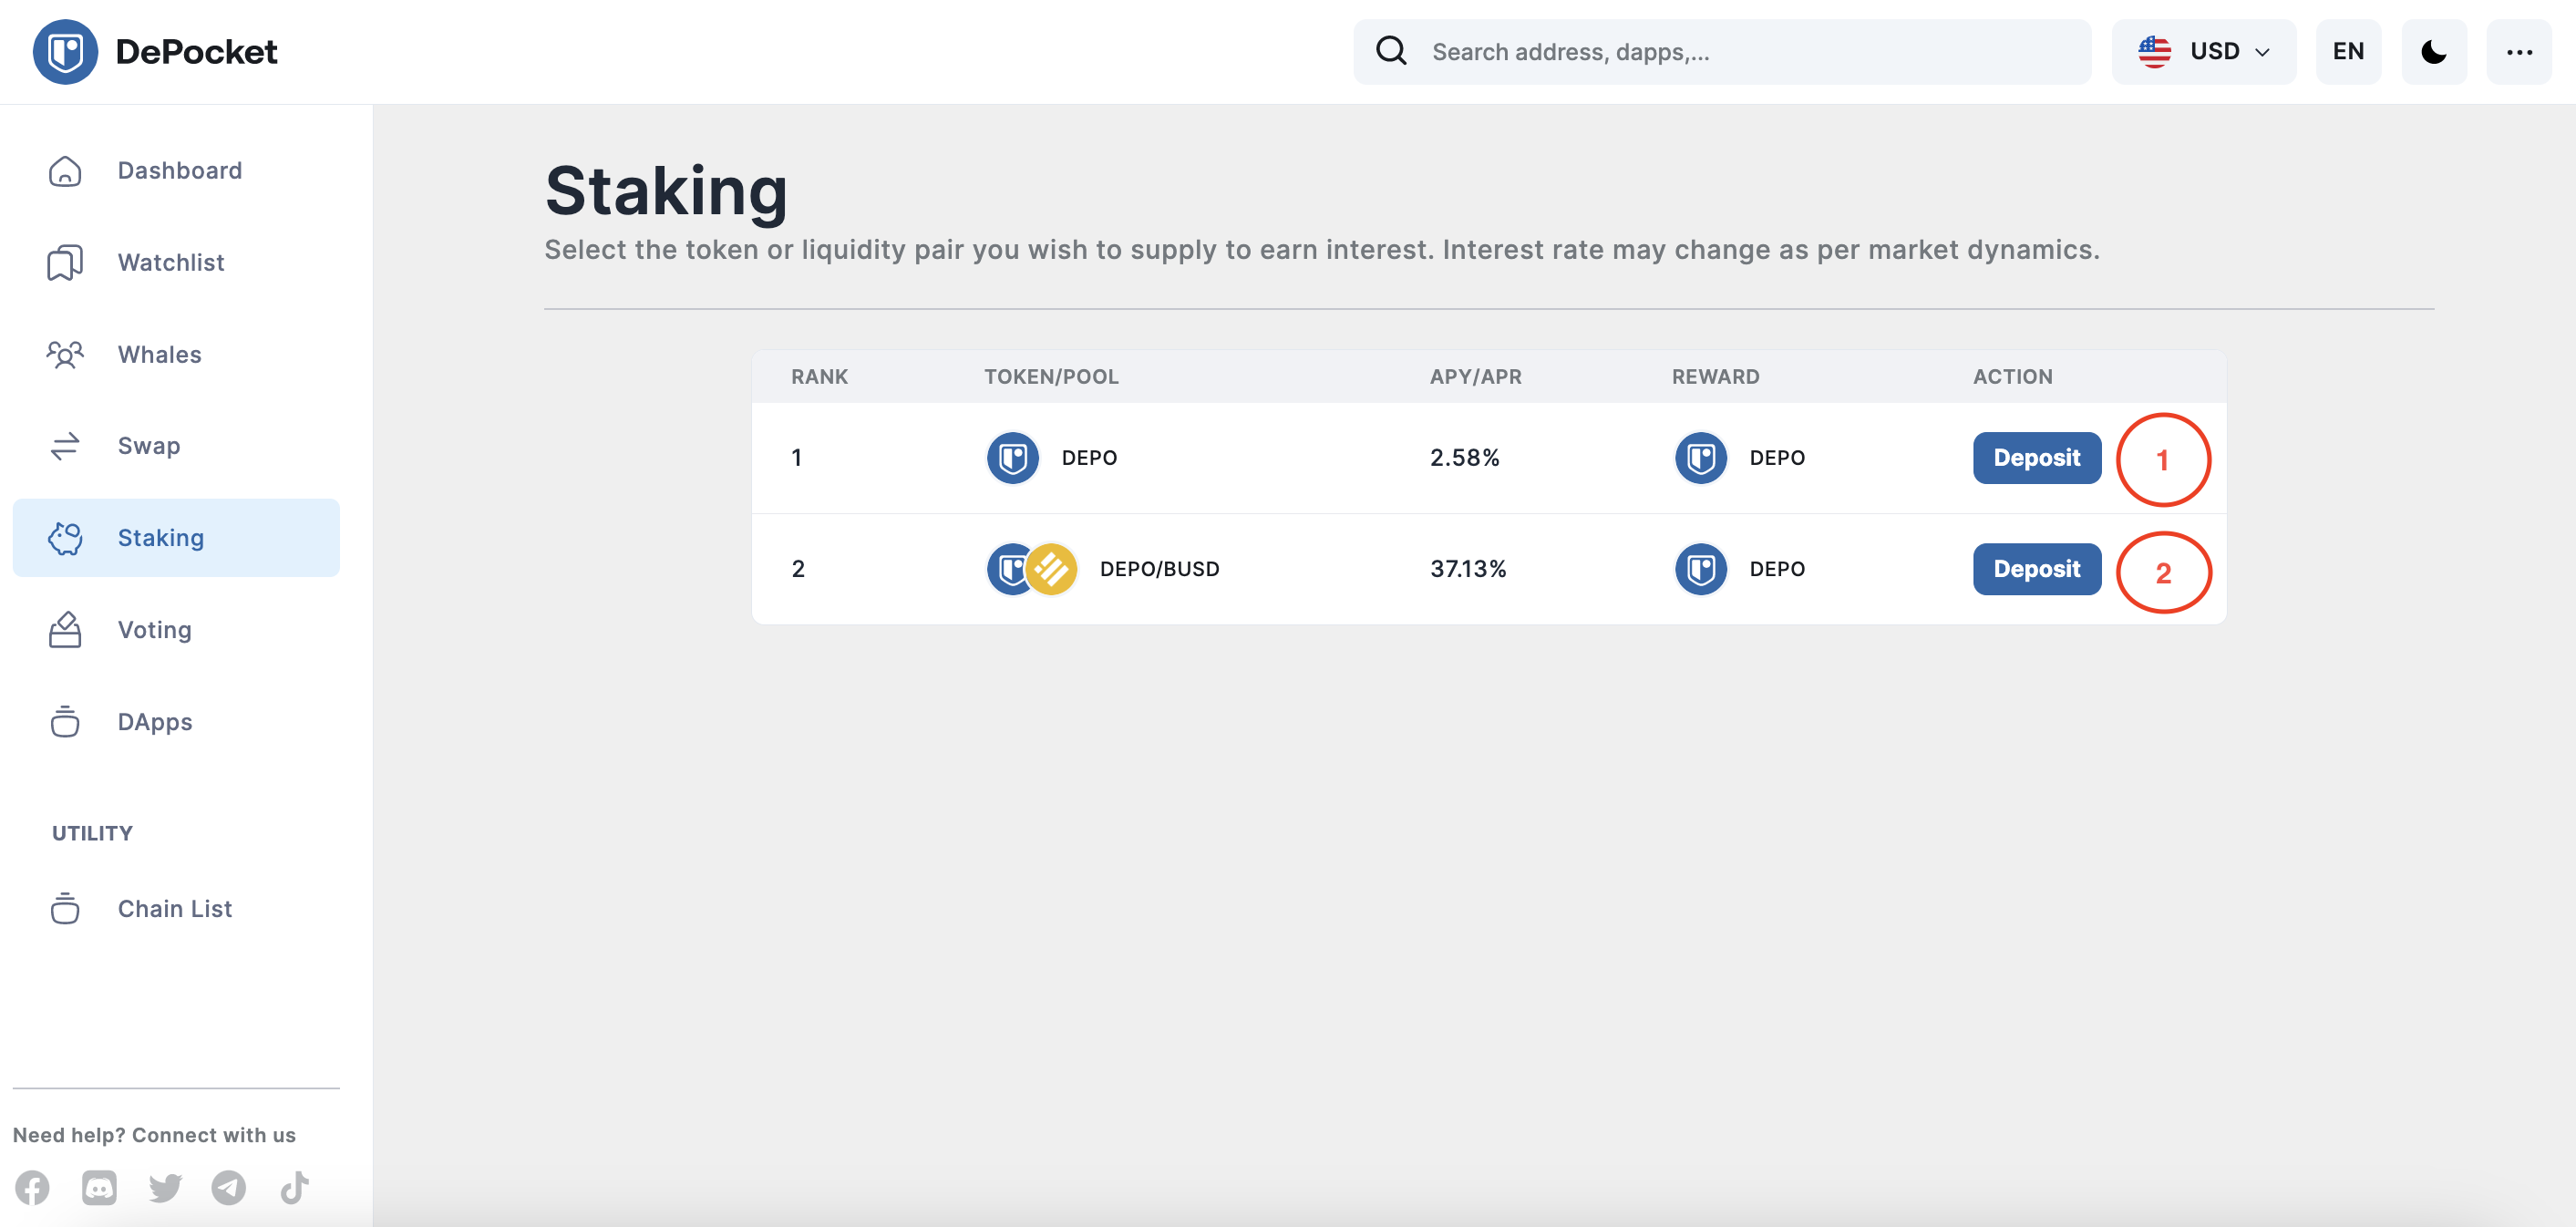Open the Facebook social link icon
The width and height of the screenshot is (2576, 1227).
(x=32, y=1187)
